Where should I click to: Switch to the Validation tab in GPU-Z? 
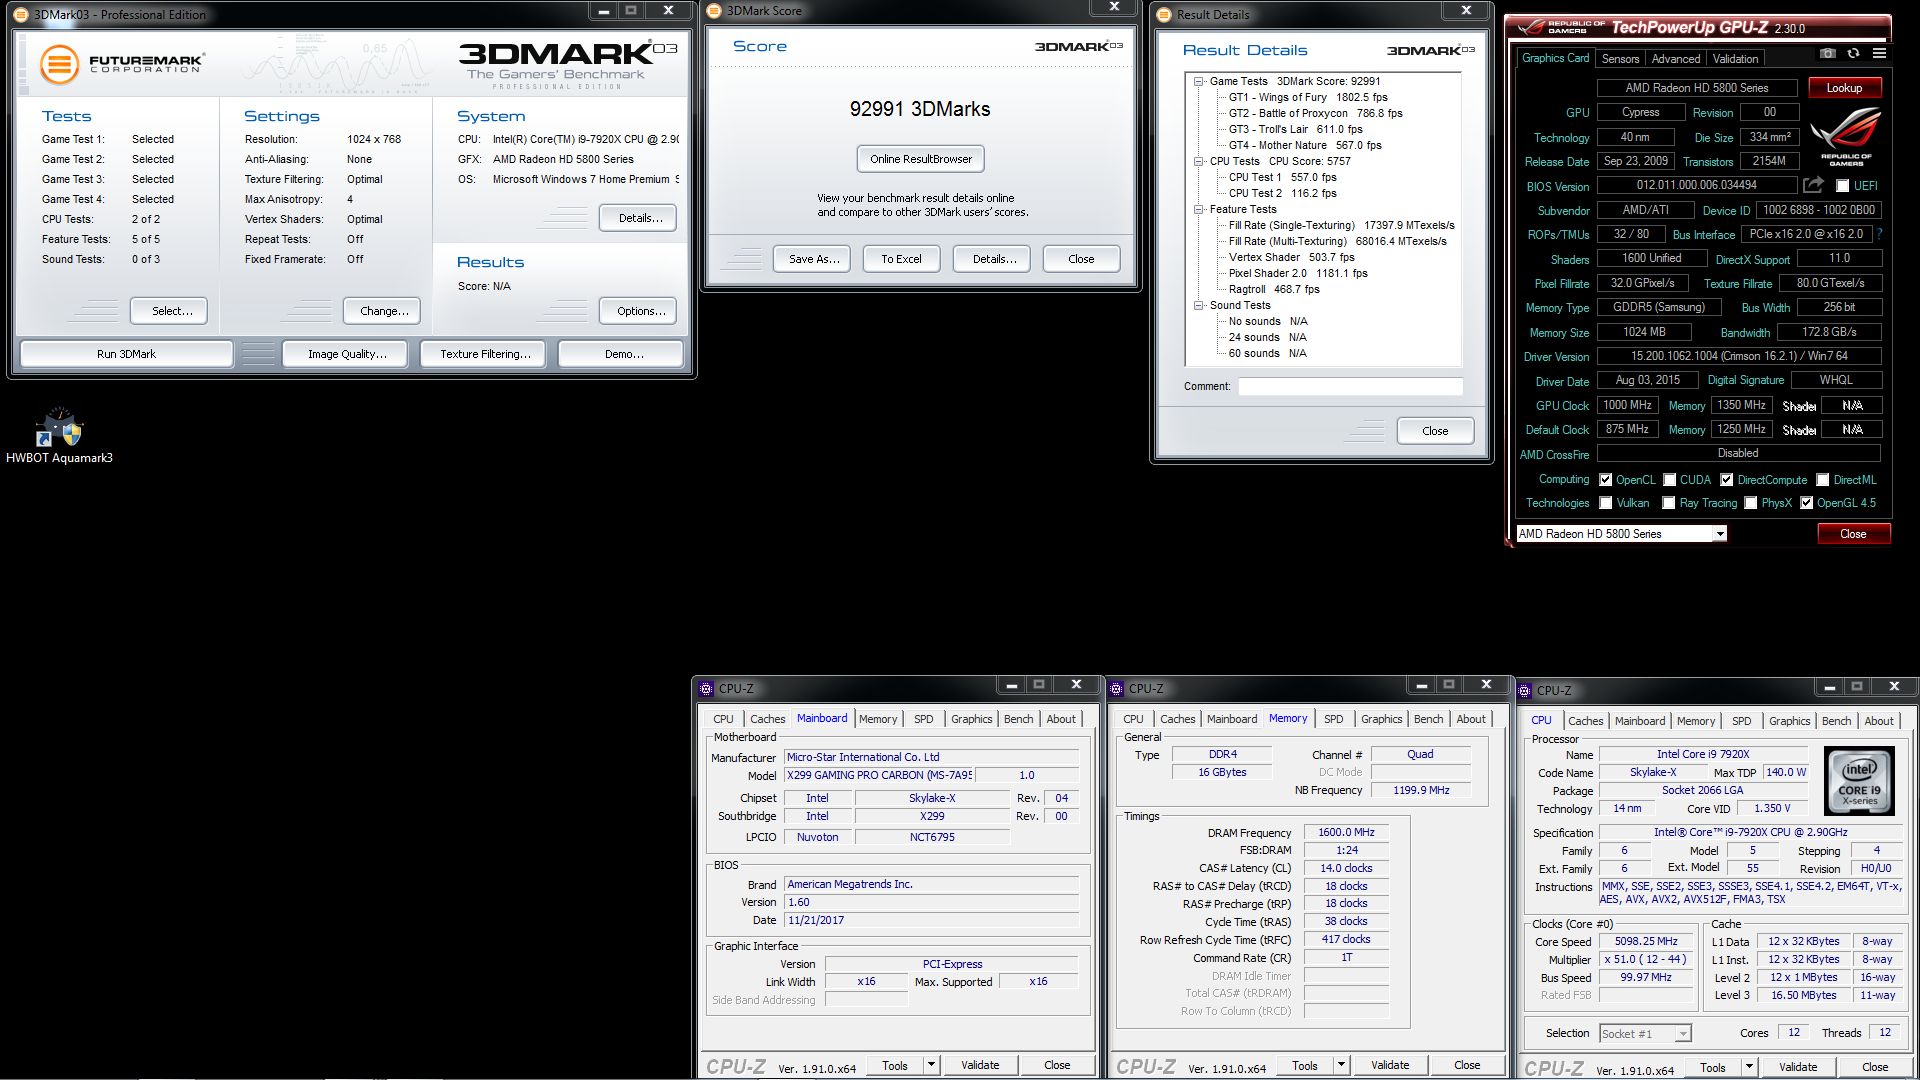pyautogui.click(x=1735, y=59)
